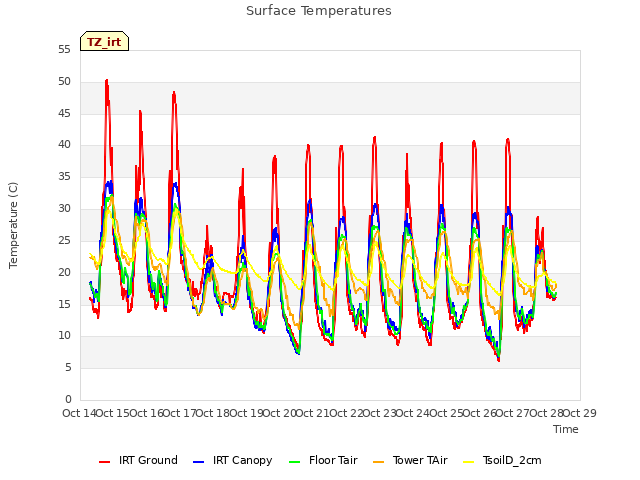Toggle the IRT Ground legend entry
Screen dimensions: 640x480
coord(138,460)
